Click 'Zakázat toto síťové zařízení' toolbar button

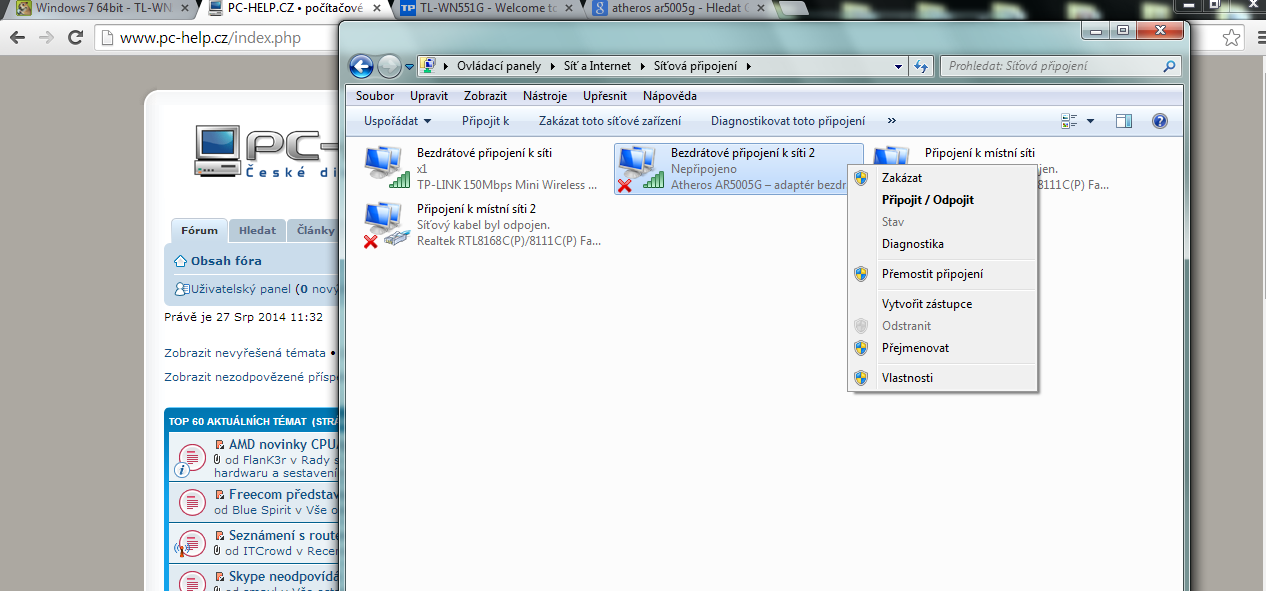coord(610,121)
